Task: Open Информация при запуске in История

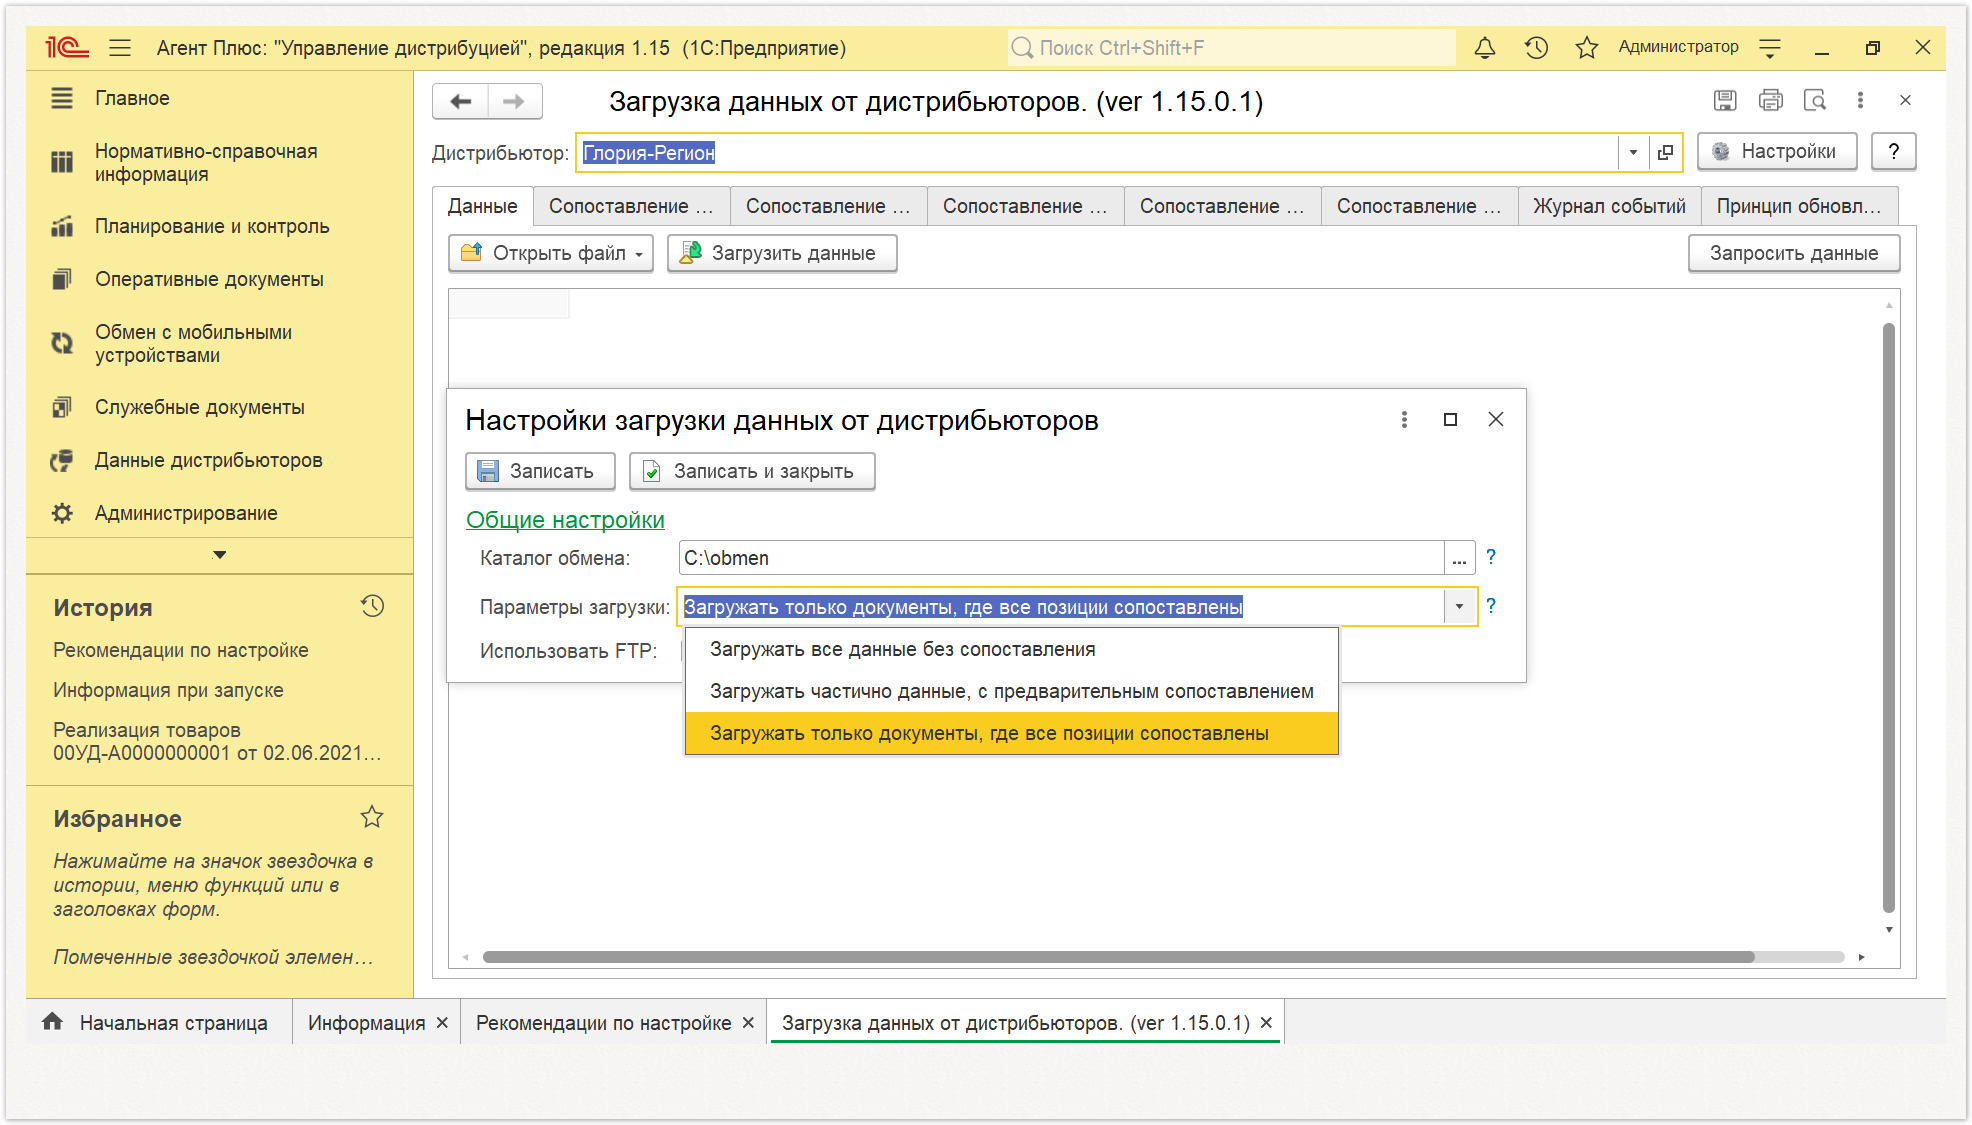Action: 168,690
